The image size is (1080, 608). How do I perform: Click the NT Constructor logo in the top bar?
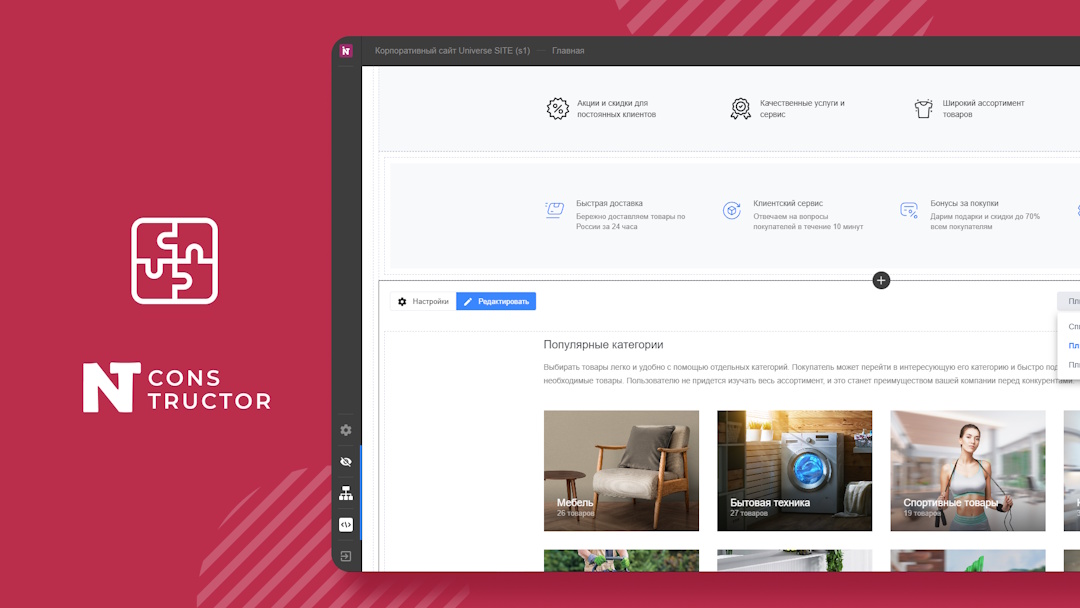coord(346,50)
